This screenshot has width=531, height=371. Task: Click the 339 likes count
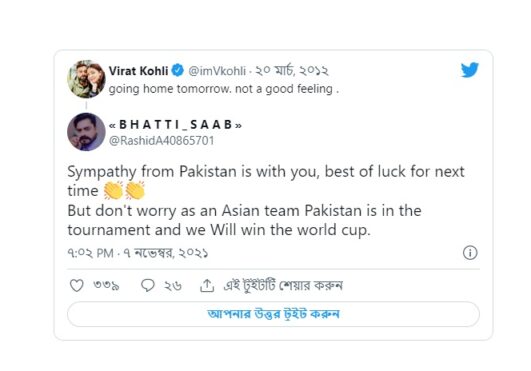[x=106, y=285]
